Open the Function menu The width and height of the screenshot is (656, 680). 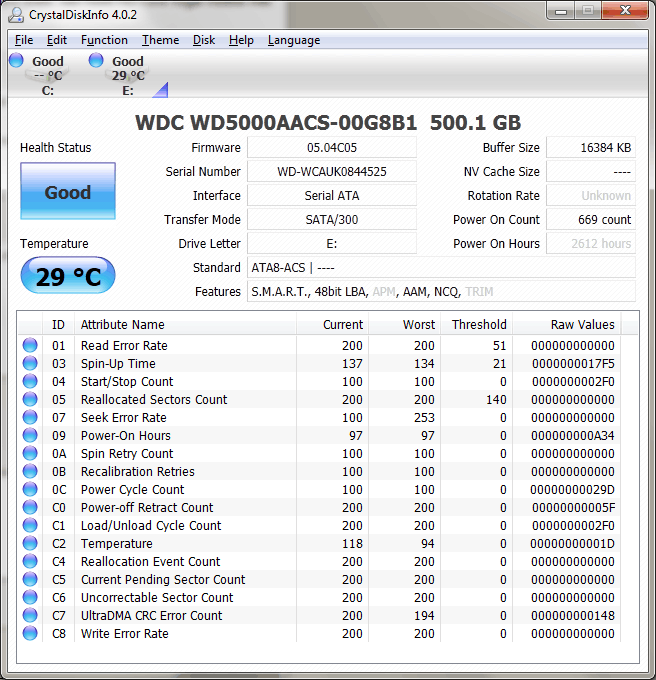tap(104, 40)
